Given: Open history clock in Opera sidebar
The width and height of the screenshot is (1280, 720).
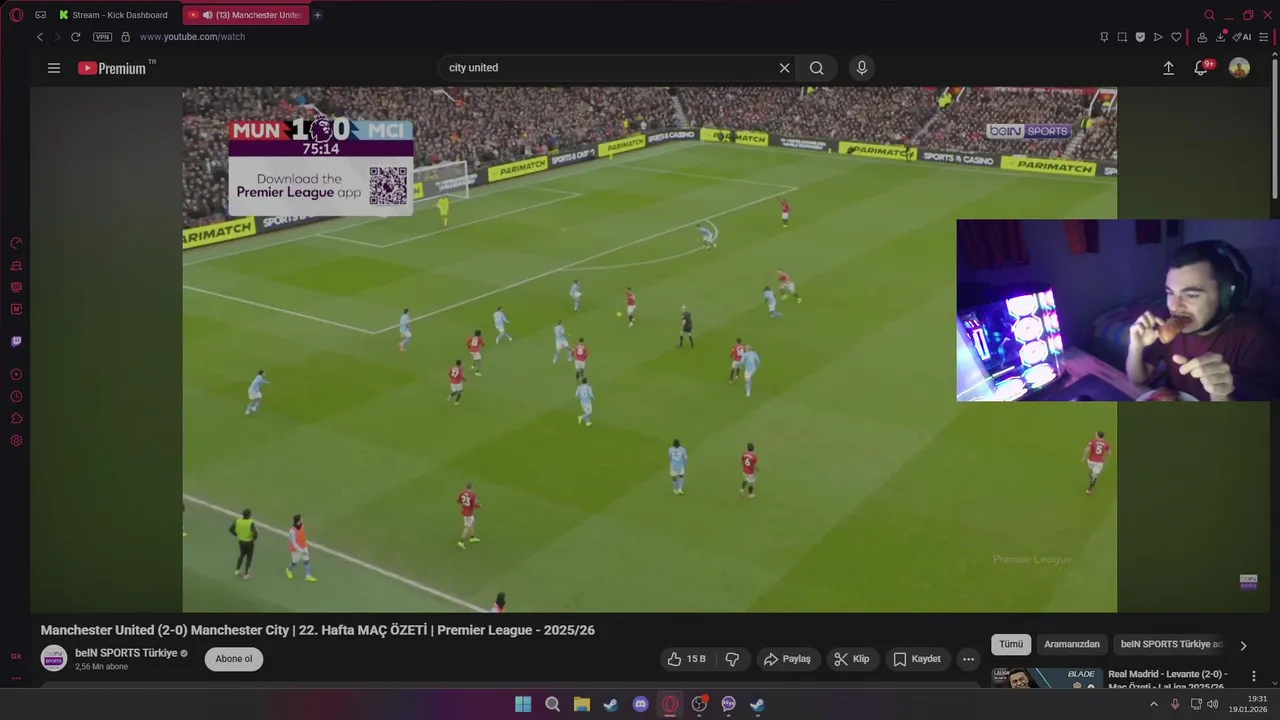Looking at the screenshot, I should [x=16, y=396].
